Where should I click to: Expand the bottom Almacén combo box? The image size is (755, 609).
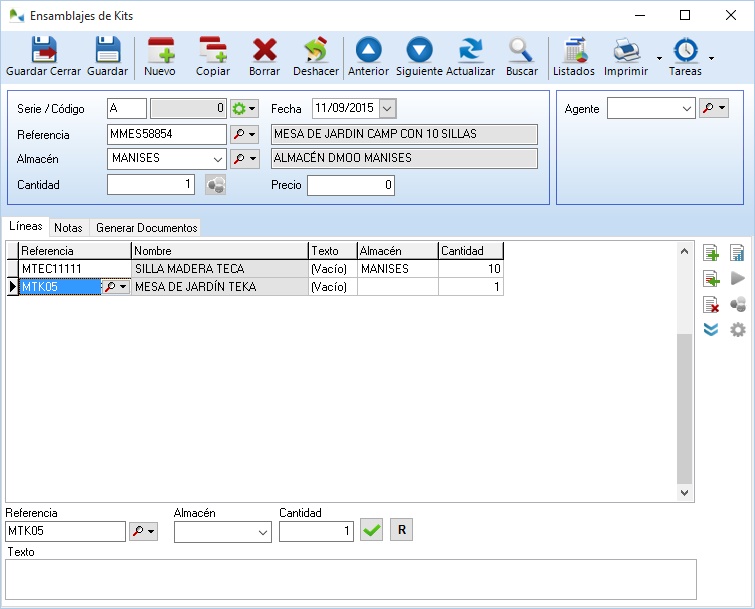point(262,532)
